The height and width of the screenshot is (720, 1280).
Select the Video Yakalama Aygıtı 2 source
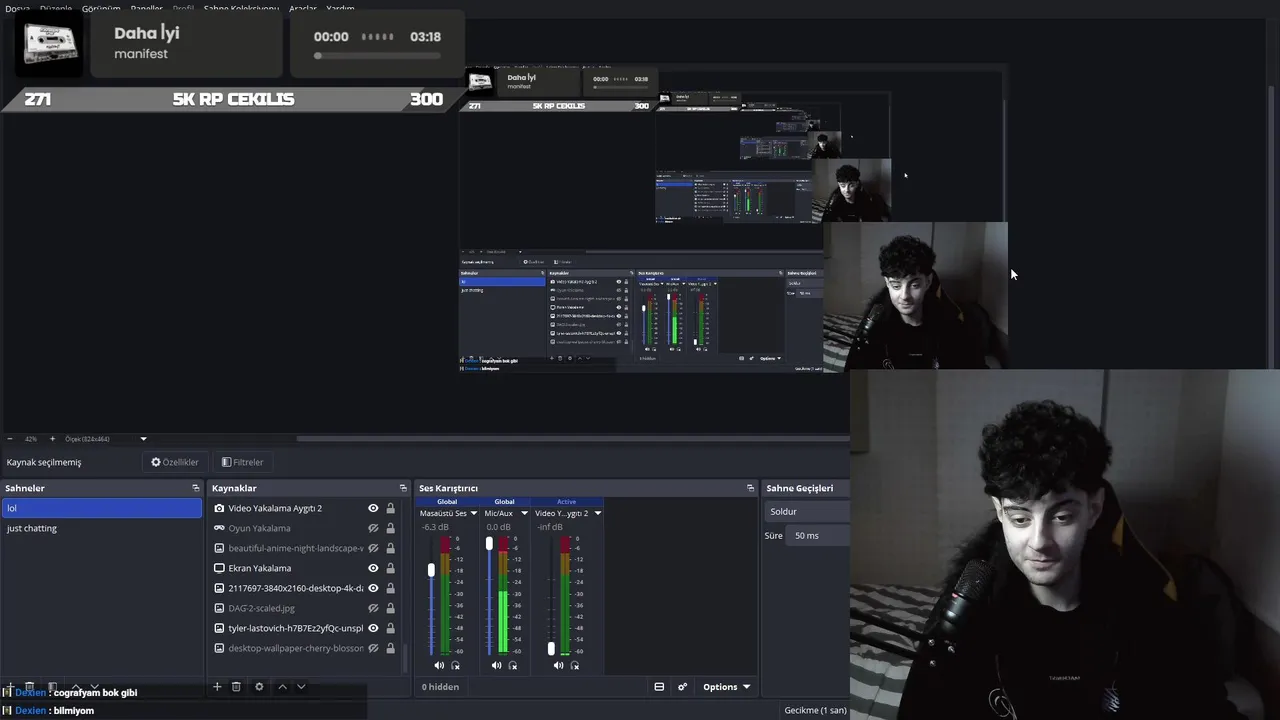(275, 508)
